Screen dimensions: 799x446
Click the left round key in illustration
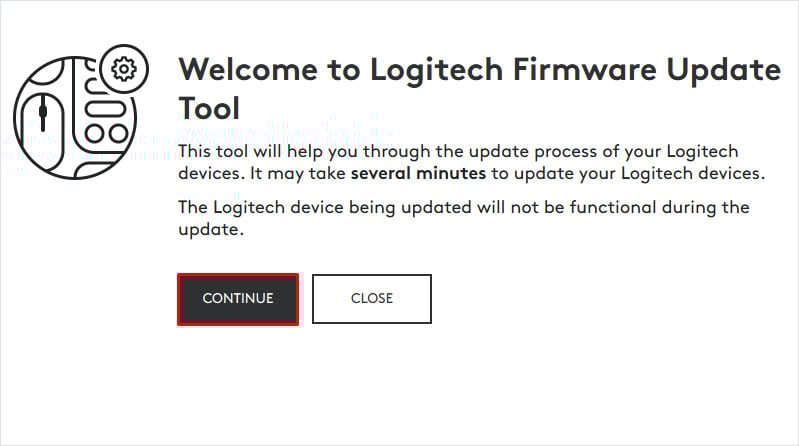click(95, 132)
